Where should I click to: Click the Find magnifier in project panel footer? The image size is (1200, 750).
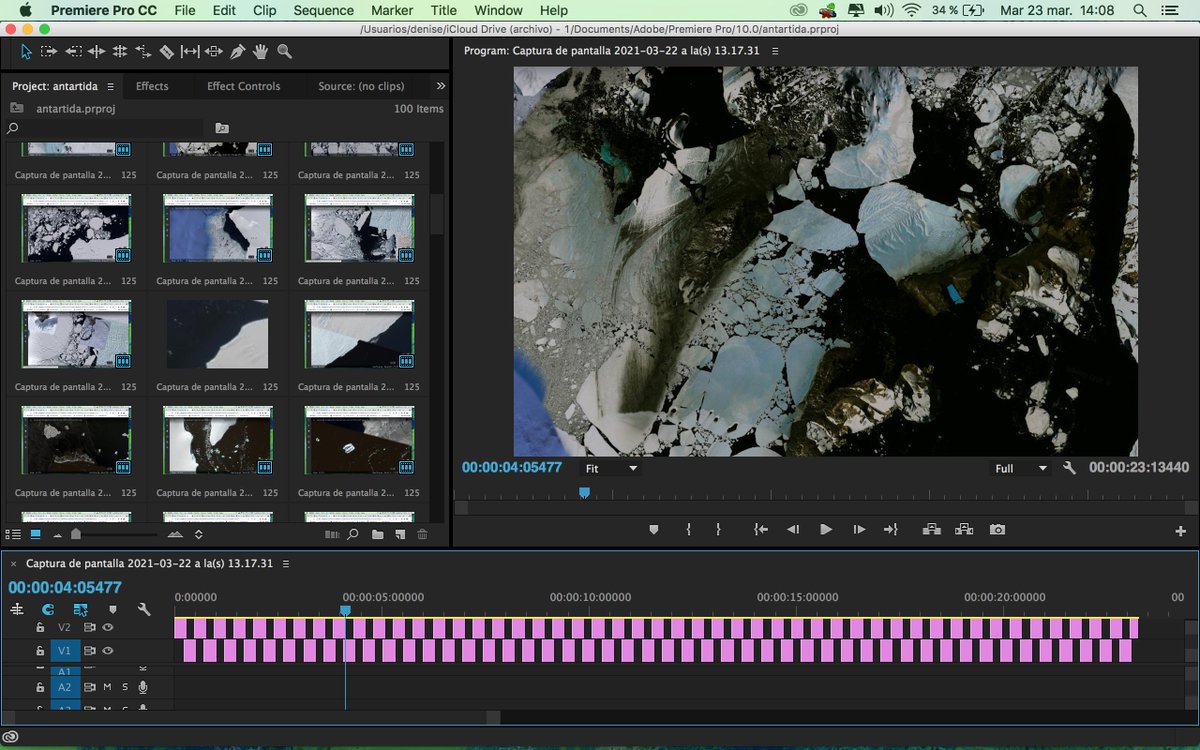(x=353, y=535)
